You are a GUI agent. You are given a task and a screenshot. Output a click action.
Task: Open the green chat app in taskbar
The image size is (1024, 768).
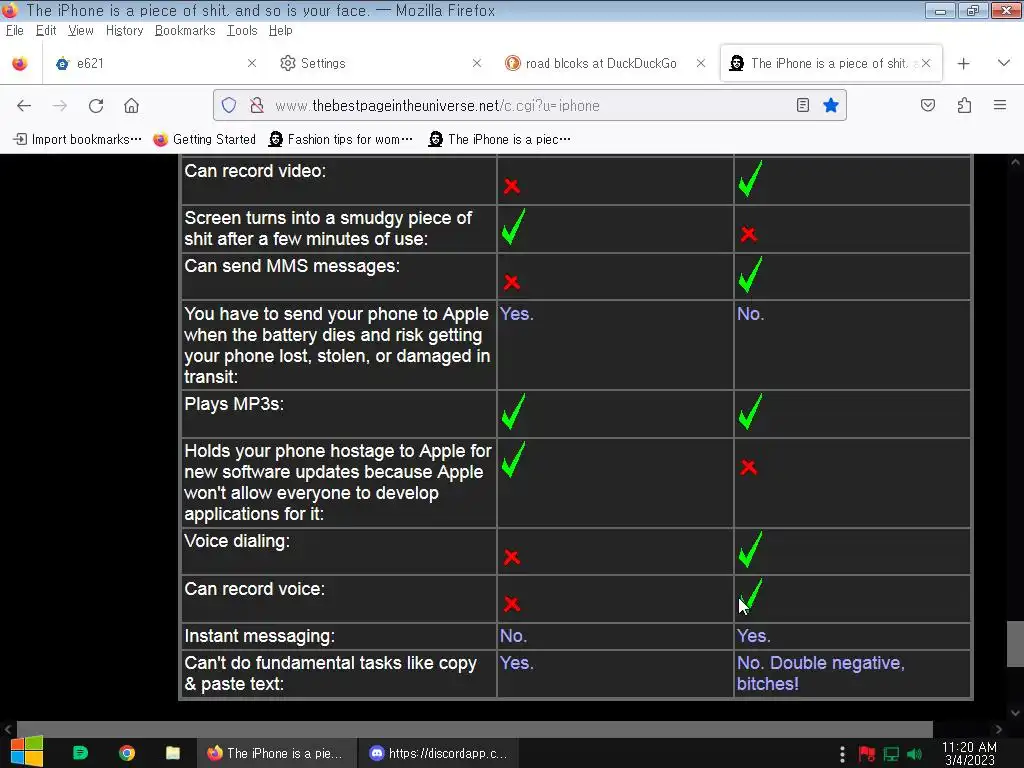click(80, 753)
